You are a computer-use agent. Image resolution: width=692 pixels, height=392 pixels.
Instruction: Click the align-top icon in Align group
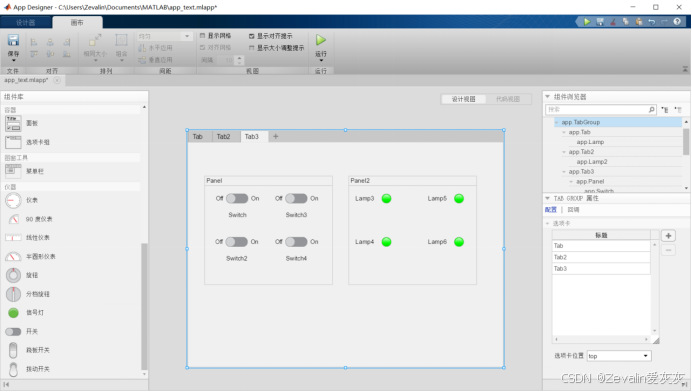[34, 54]
